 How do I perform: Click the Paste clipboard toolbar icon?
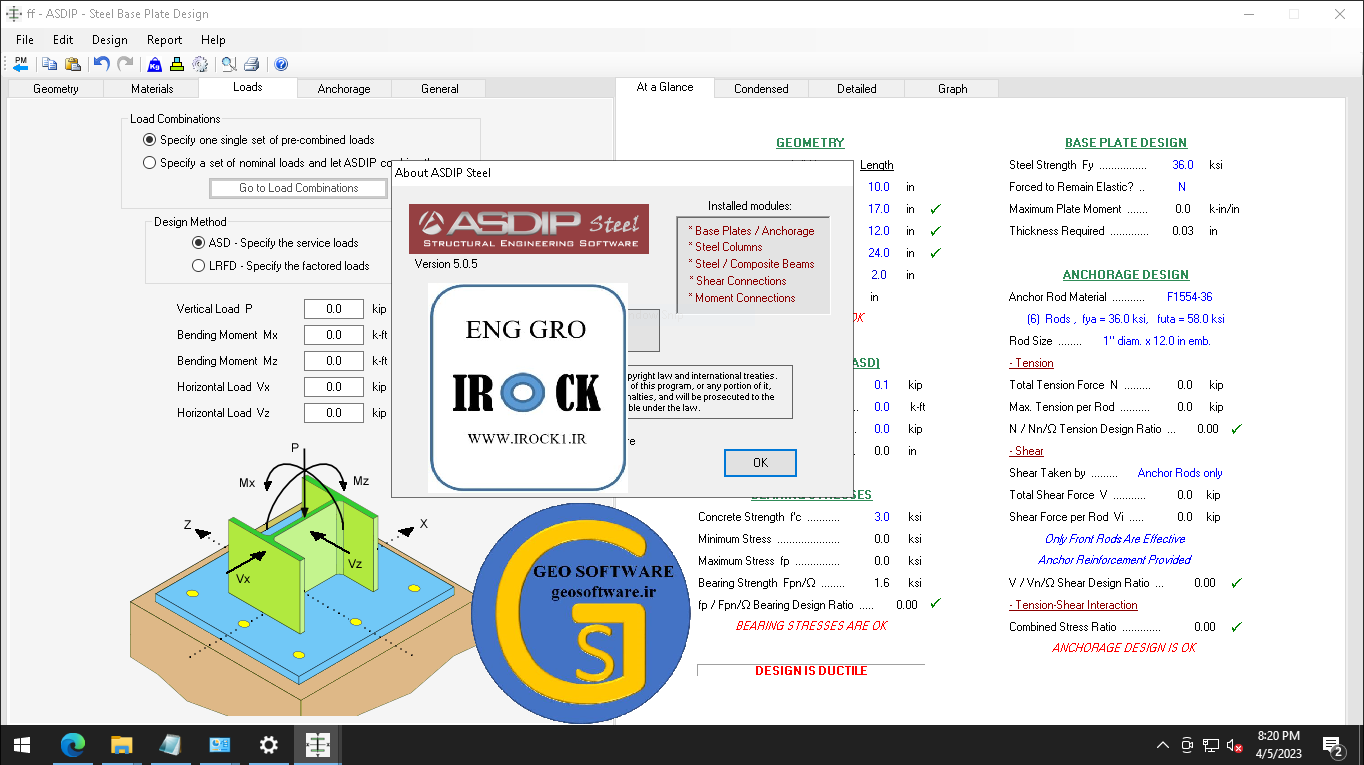coord(72,64)
